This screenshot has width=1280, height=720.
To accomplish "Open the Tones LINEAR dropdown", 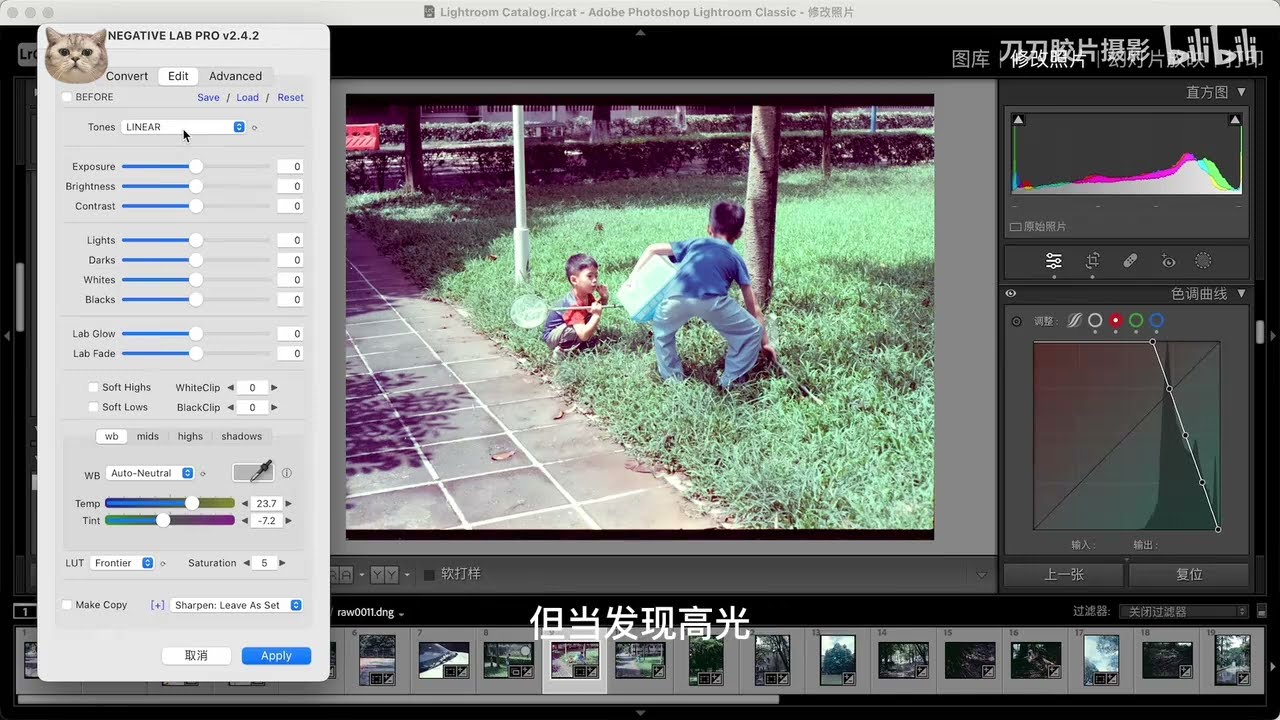I will pos(183,127).
